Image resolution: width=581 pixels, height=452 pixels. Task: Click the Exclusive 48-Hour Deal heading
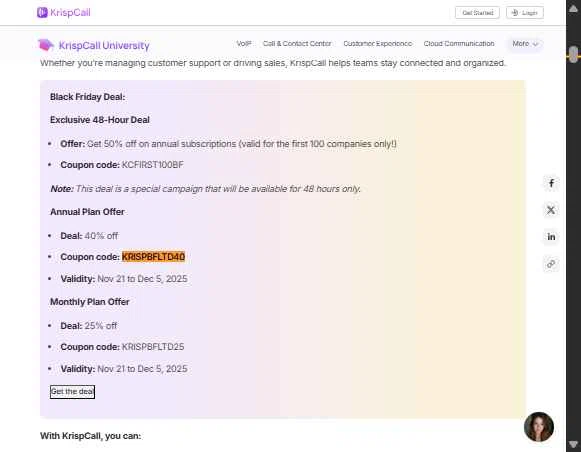pyautogui.click(x=100, y=120)
